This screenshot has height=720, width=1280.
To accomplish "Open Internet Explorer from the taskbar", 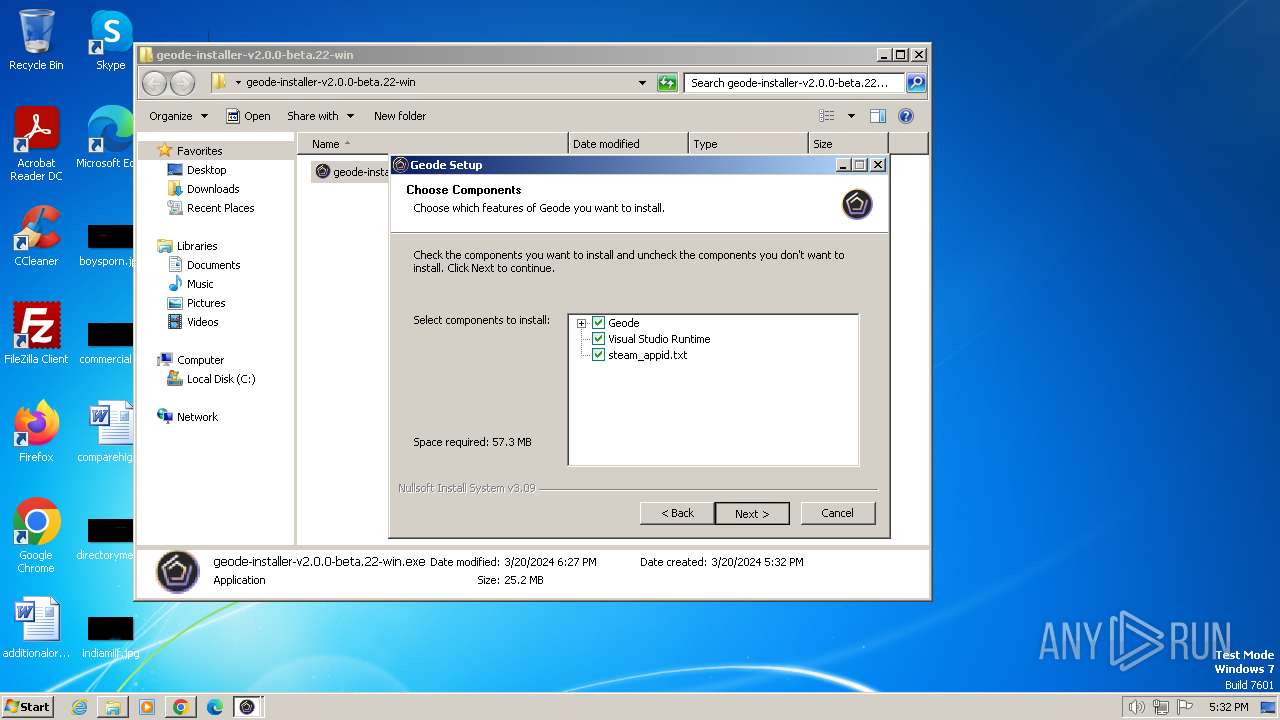I will point(80,707).
